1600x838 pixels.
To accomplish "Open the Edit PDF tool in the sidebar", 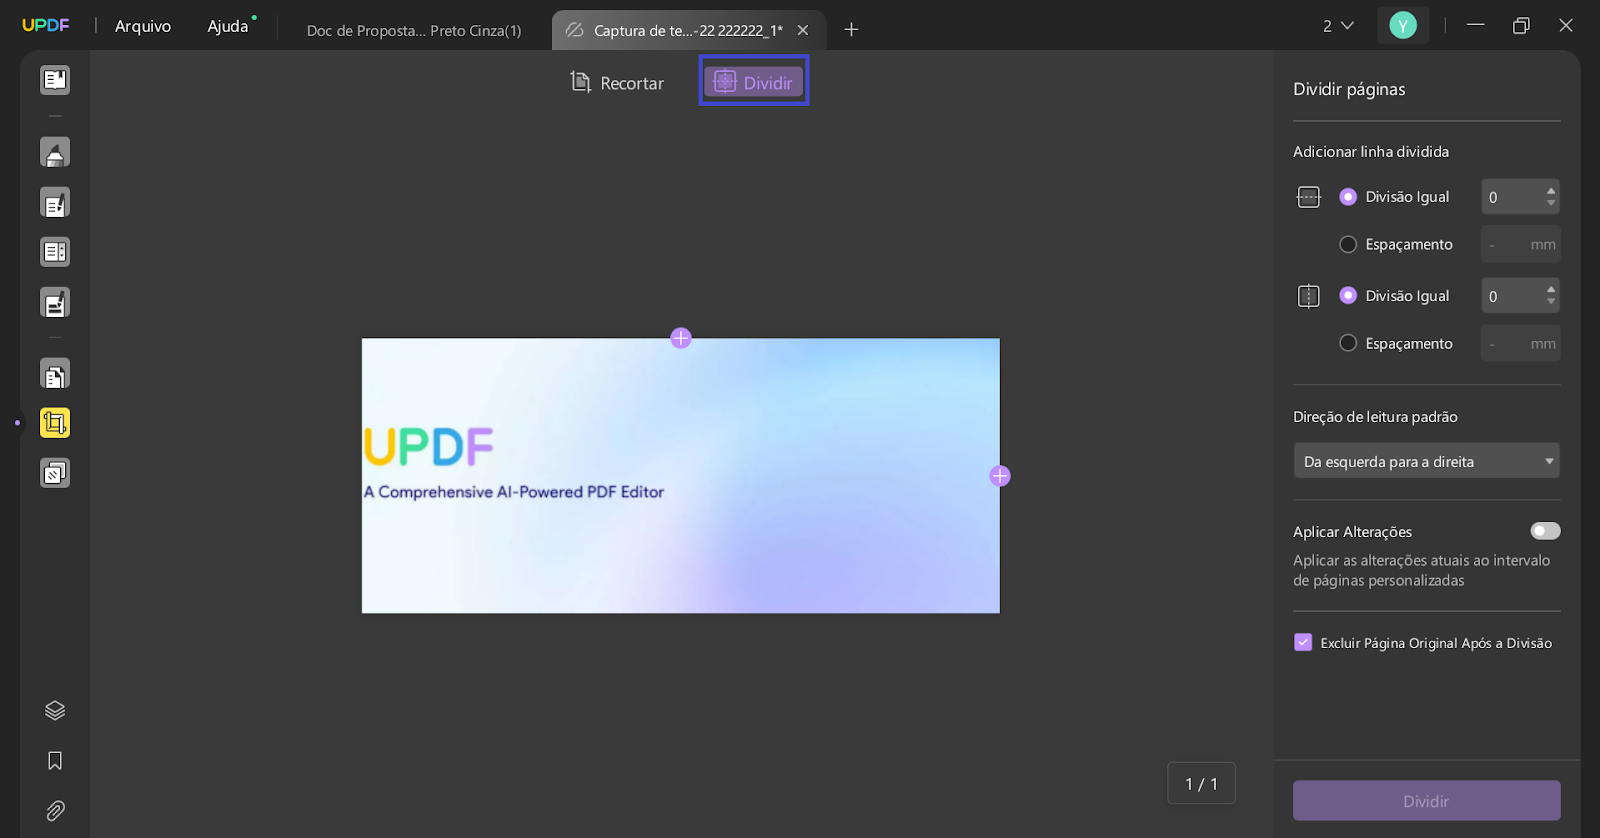I will click(55, 203).
